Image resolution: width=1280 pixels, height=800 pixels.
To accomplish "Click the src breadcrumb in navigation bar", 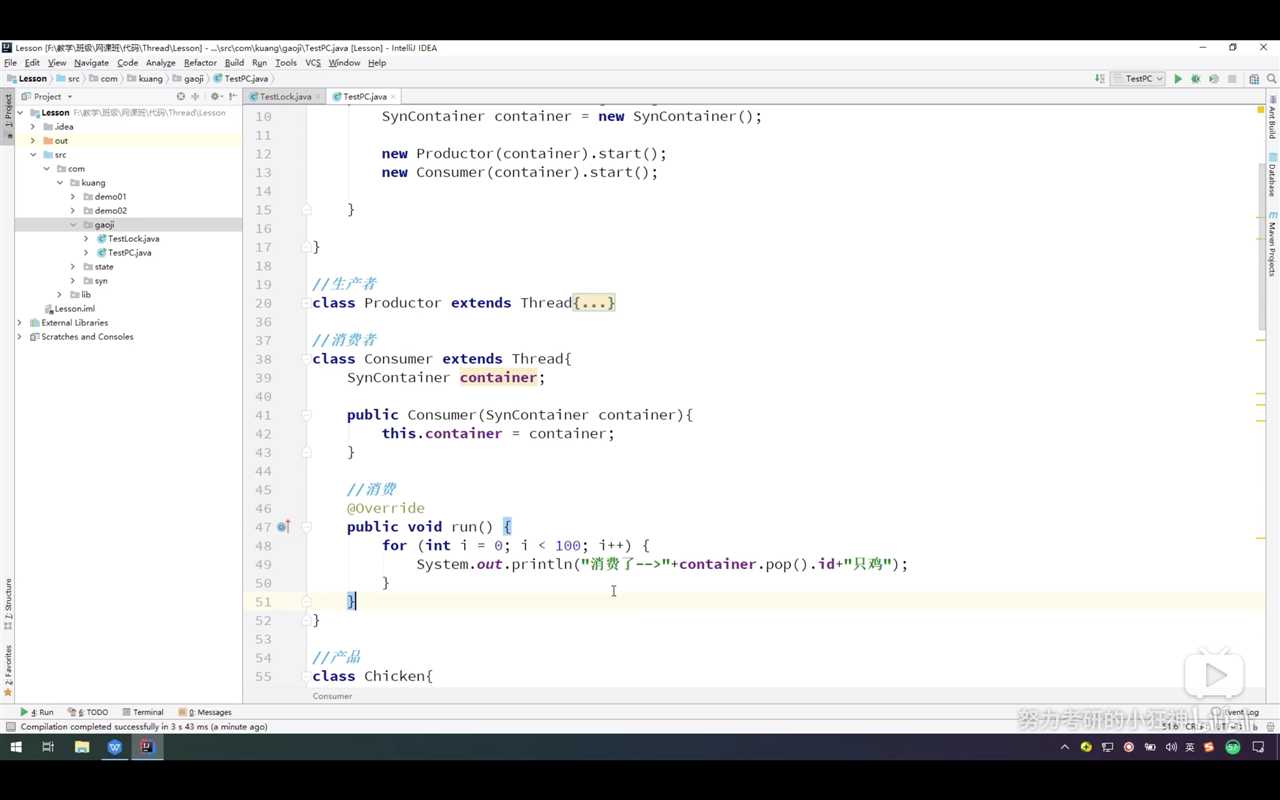I will (x=68, y=79).
